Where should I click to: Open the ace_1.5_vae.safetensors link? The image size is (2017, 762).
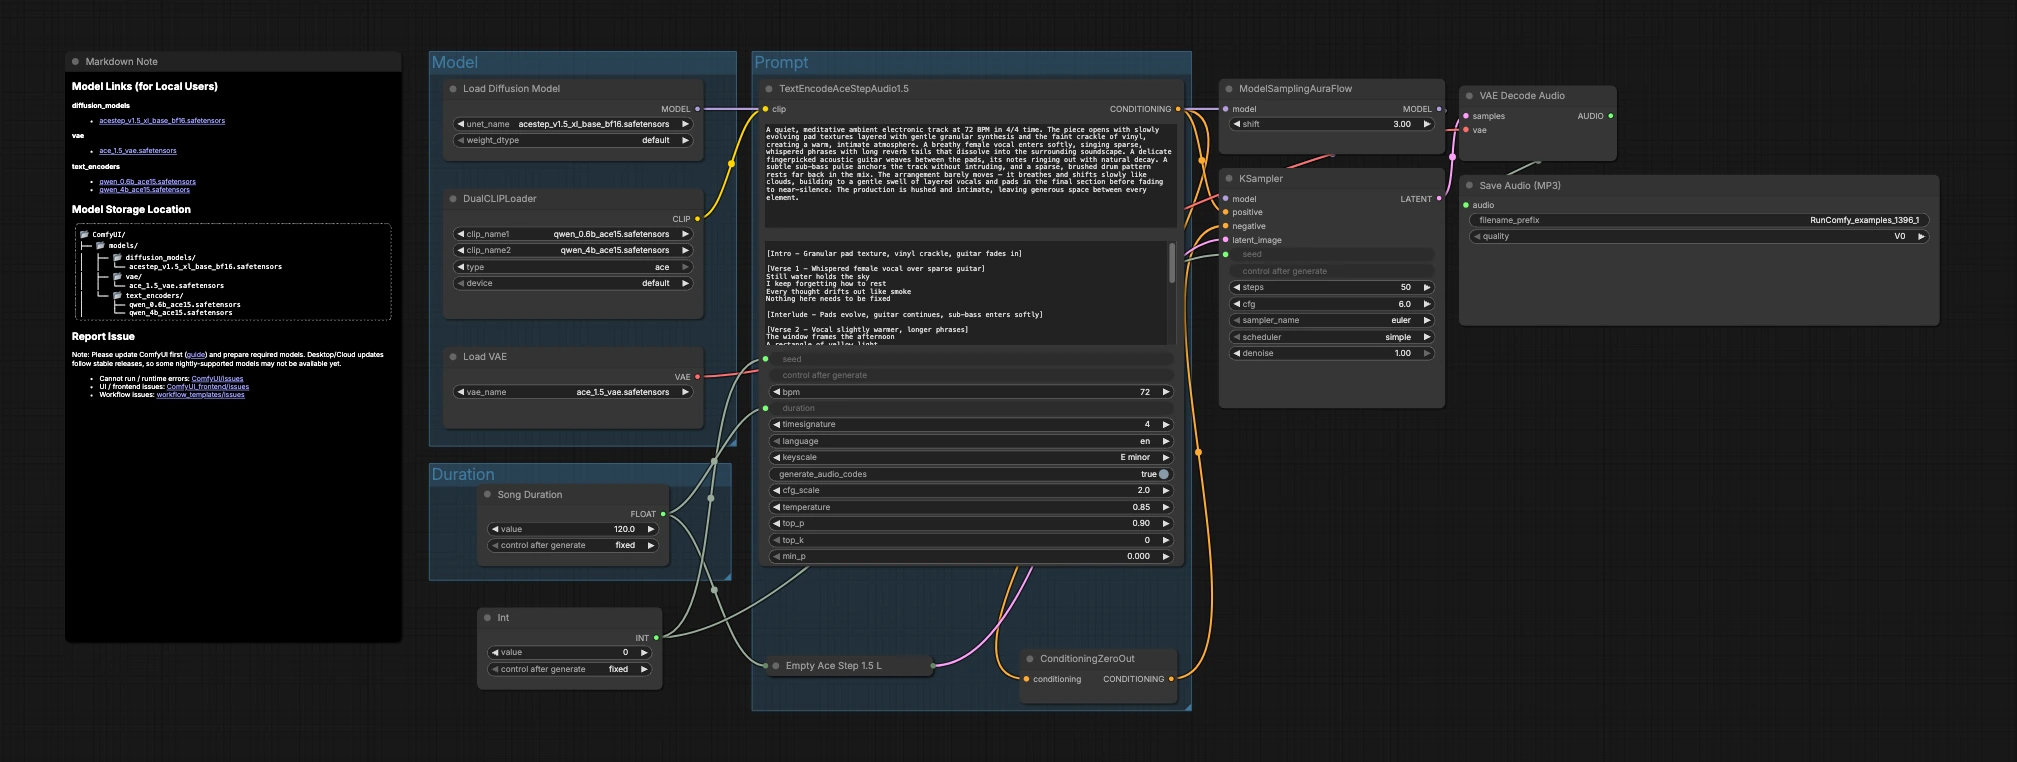(138, 151)
